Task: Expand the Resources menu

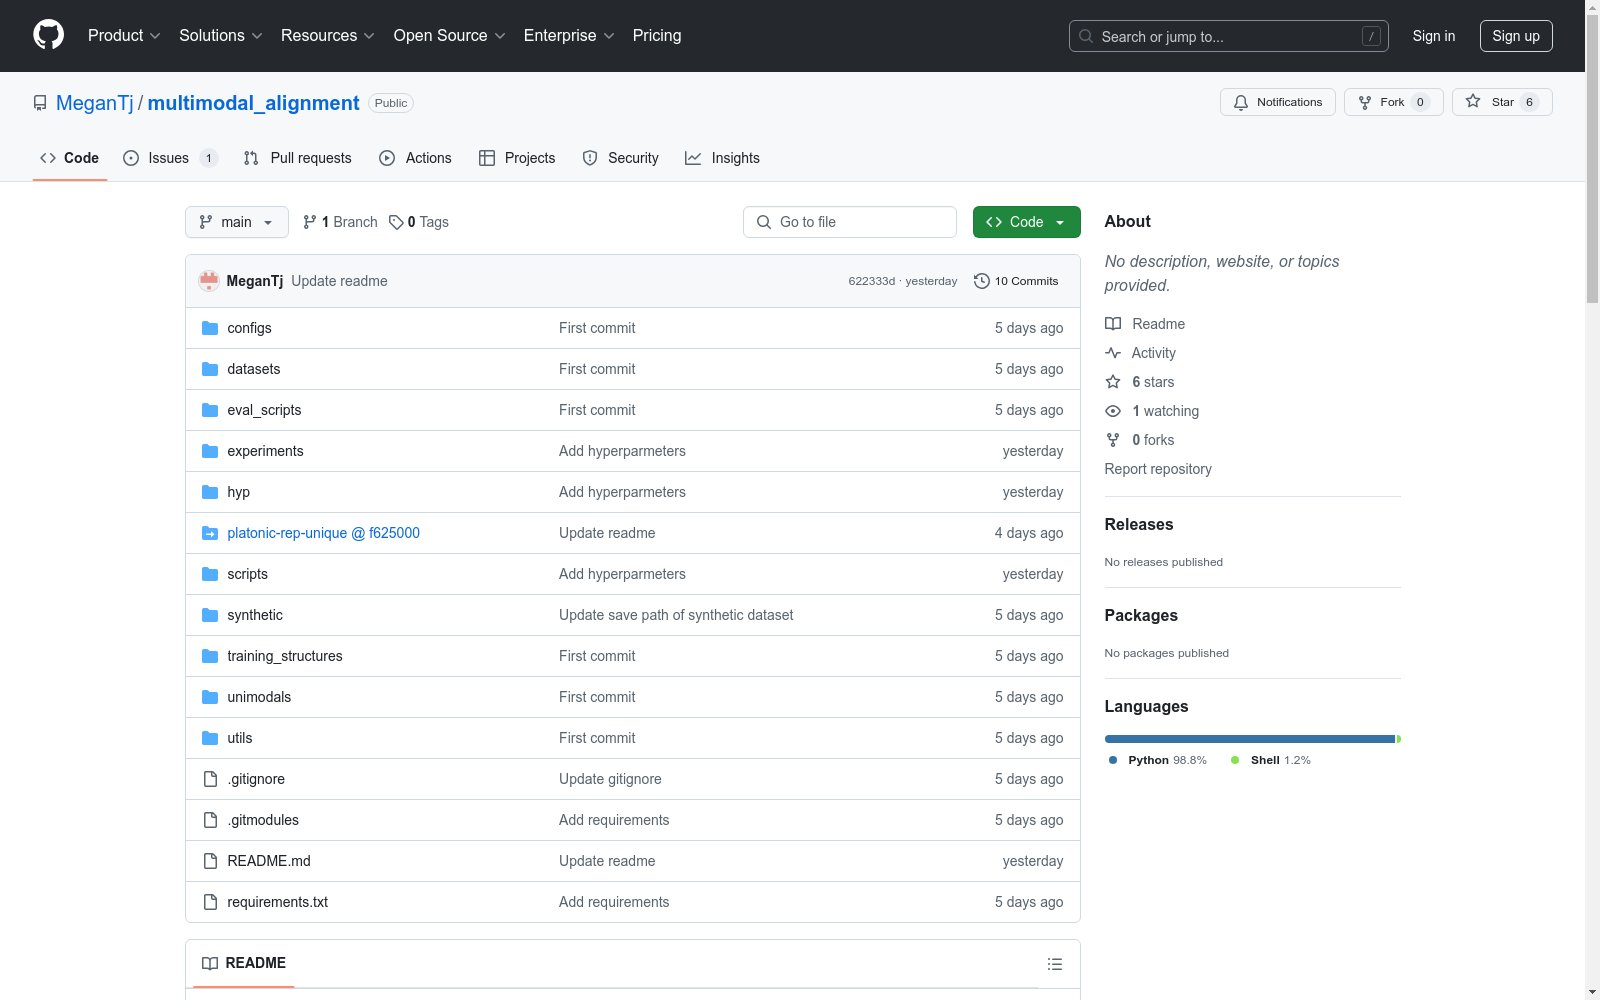Action: (328, 36)
